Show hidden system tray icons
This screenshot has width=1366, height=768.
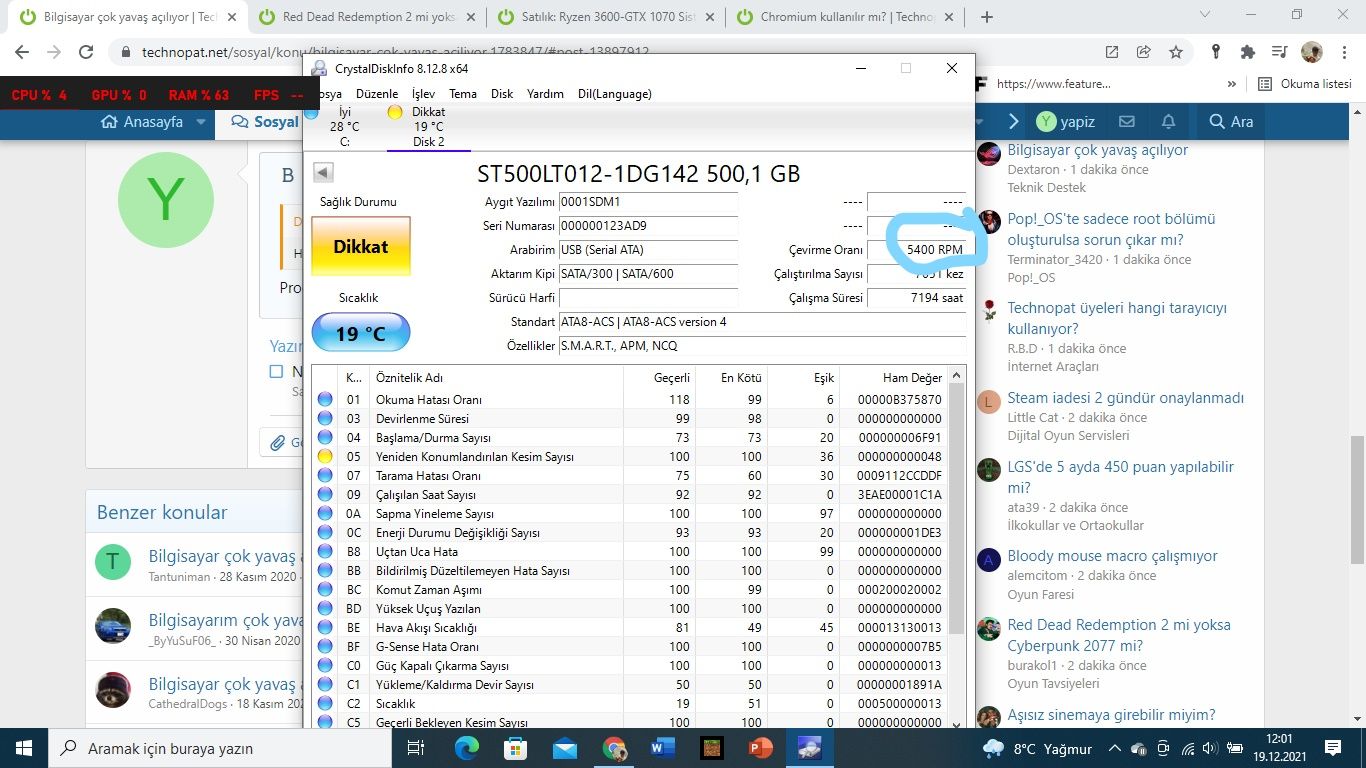point(1115,748)
